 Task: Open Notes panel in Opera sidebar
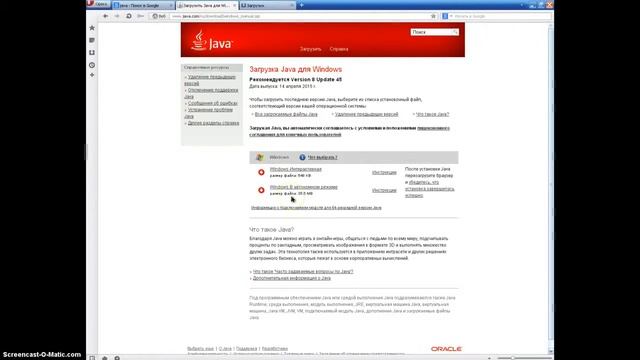92,40
